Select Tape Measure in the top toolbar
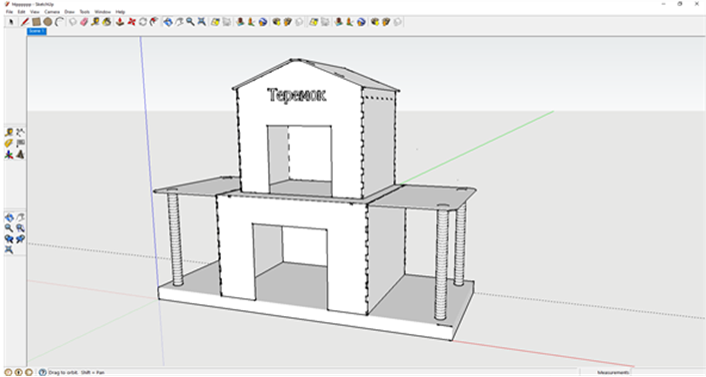 (x=95, y=22)
